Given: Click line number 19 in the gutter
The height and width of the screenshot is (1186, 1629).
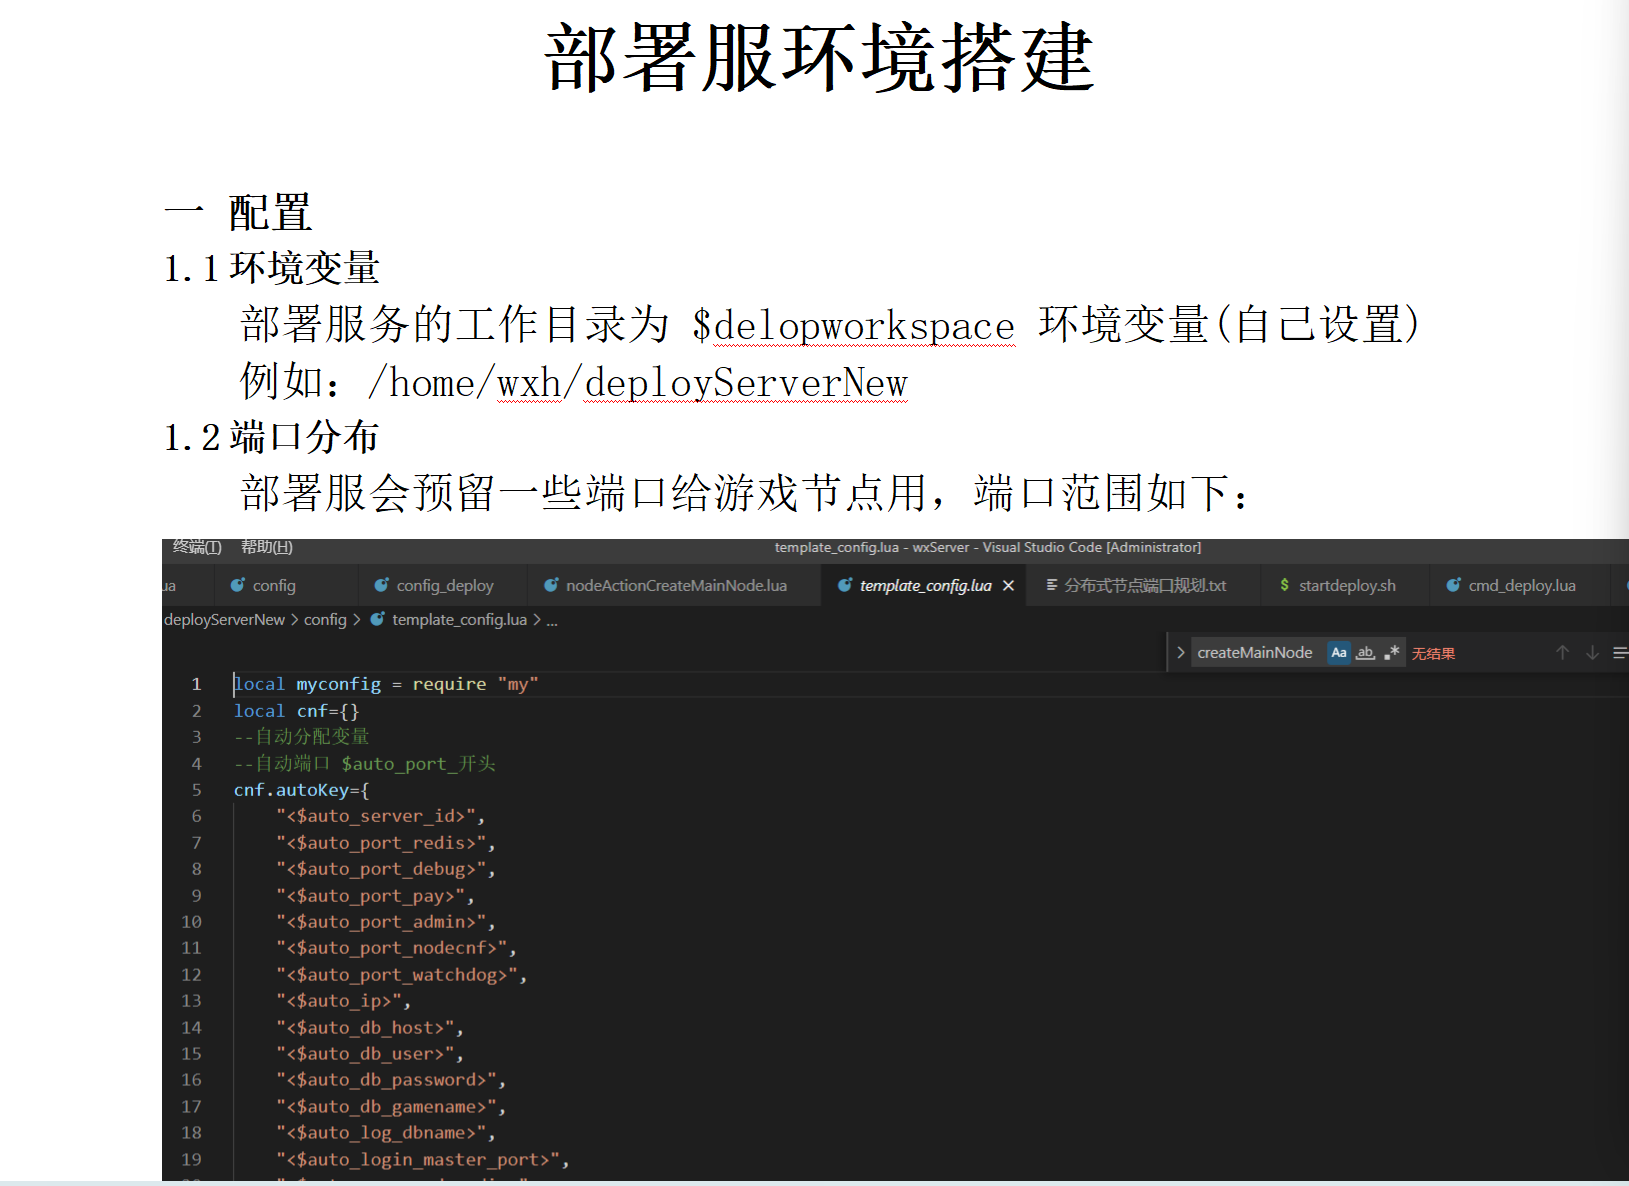Looking at the screenshot, I should [x=191, y=1159].
